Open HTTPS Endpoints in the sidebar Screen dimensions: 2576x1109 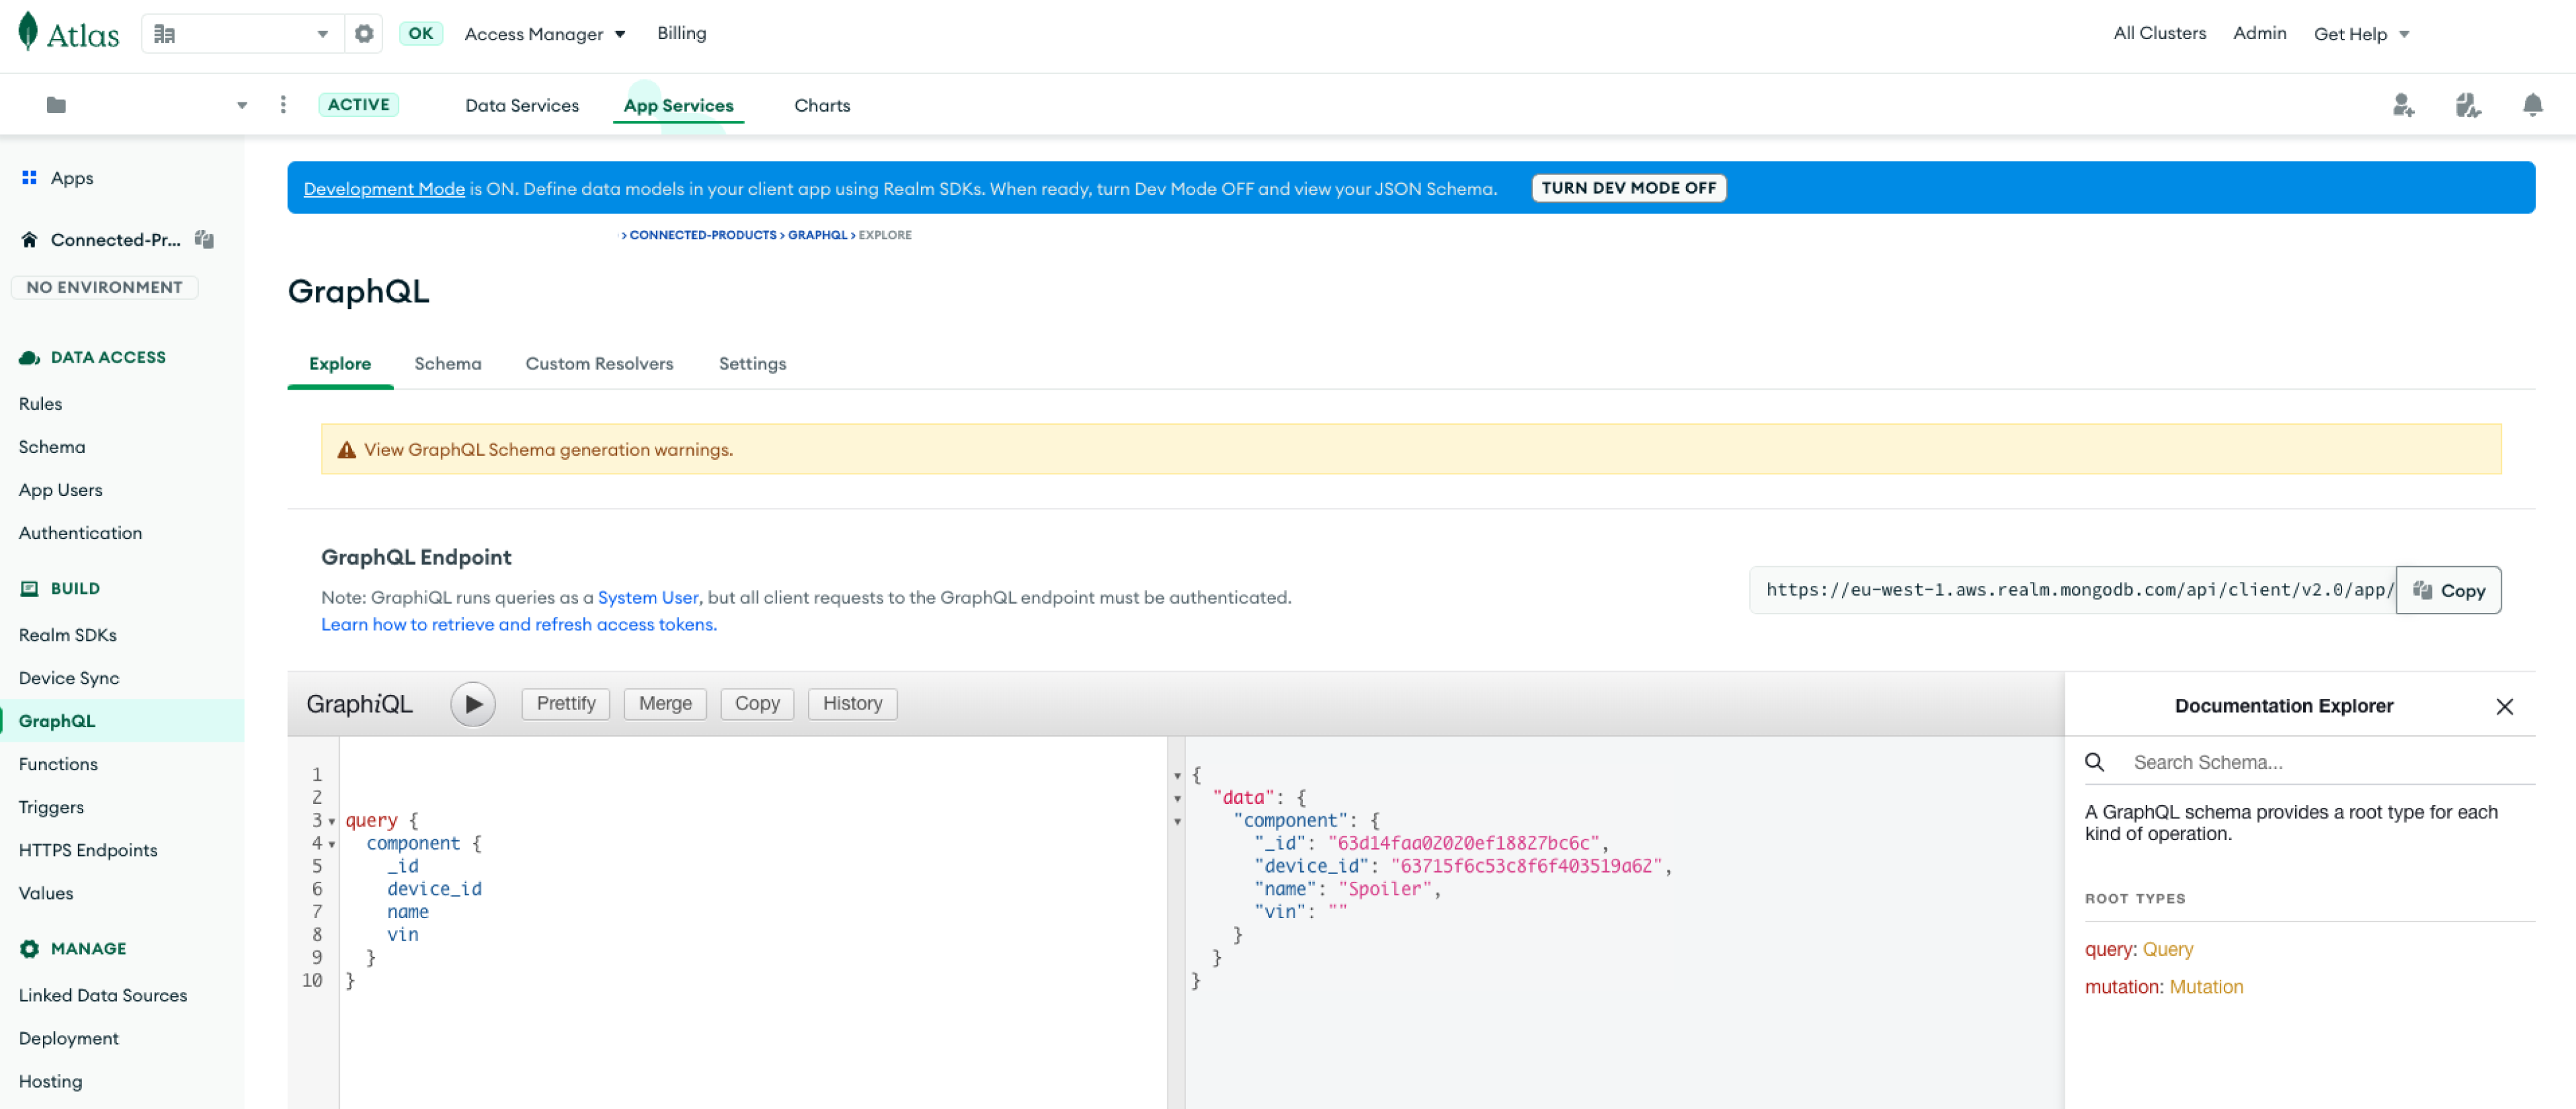(x=88, y=850)
